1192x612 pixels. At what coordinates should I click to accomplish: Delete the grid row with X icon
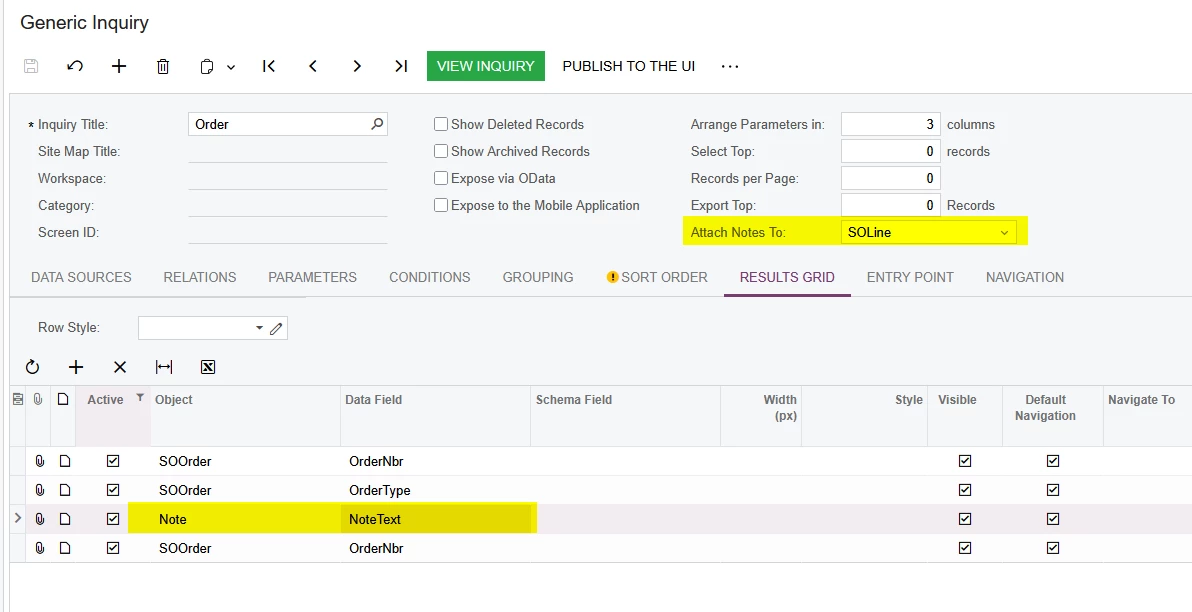pos(119,367)
